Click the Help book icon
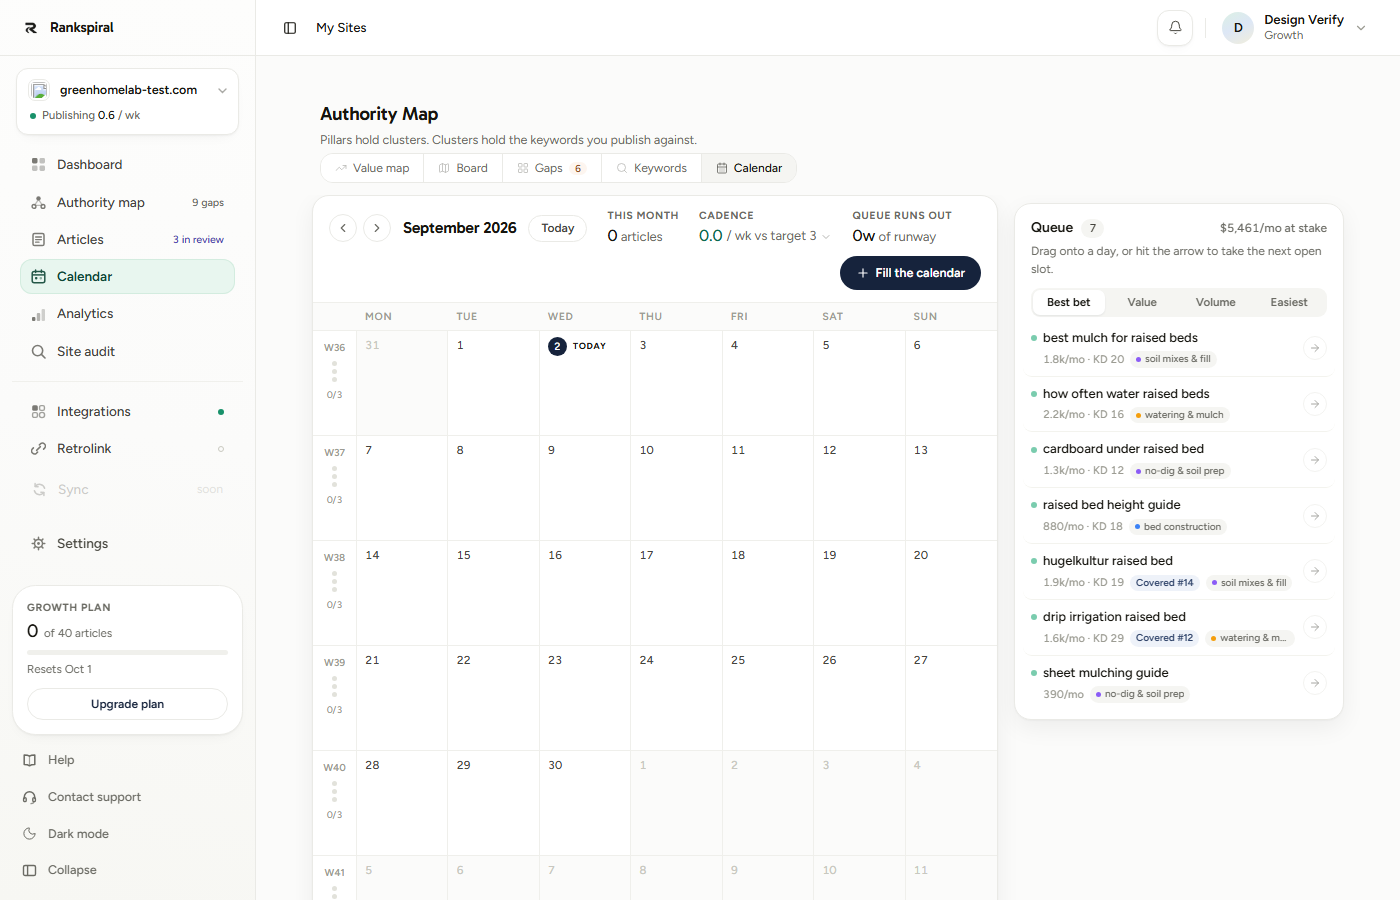This screenshot has height=900, width=1400. click(x=30, y=760)
